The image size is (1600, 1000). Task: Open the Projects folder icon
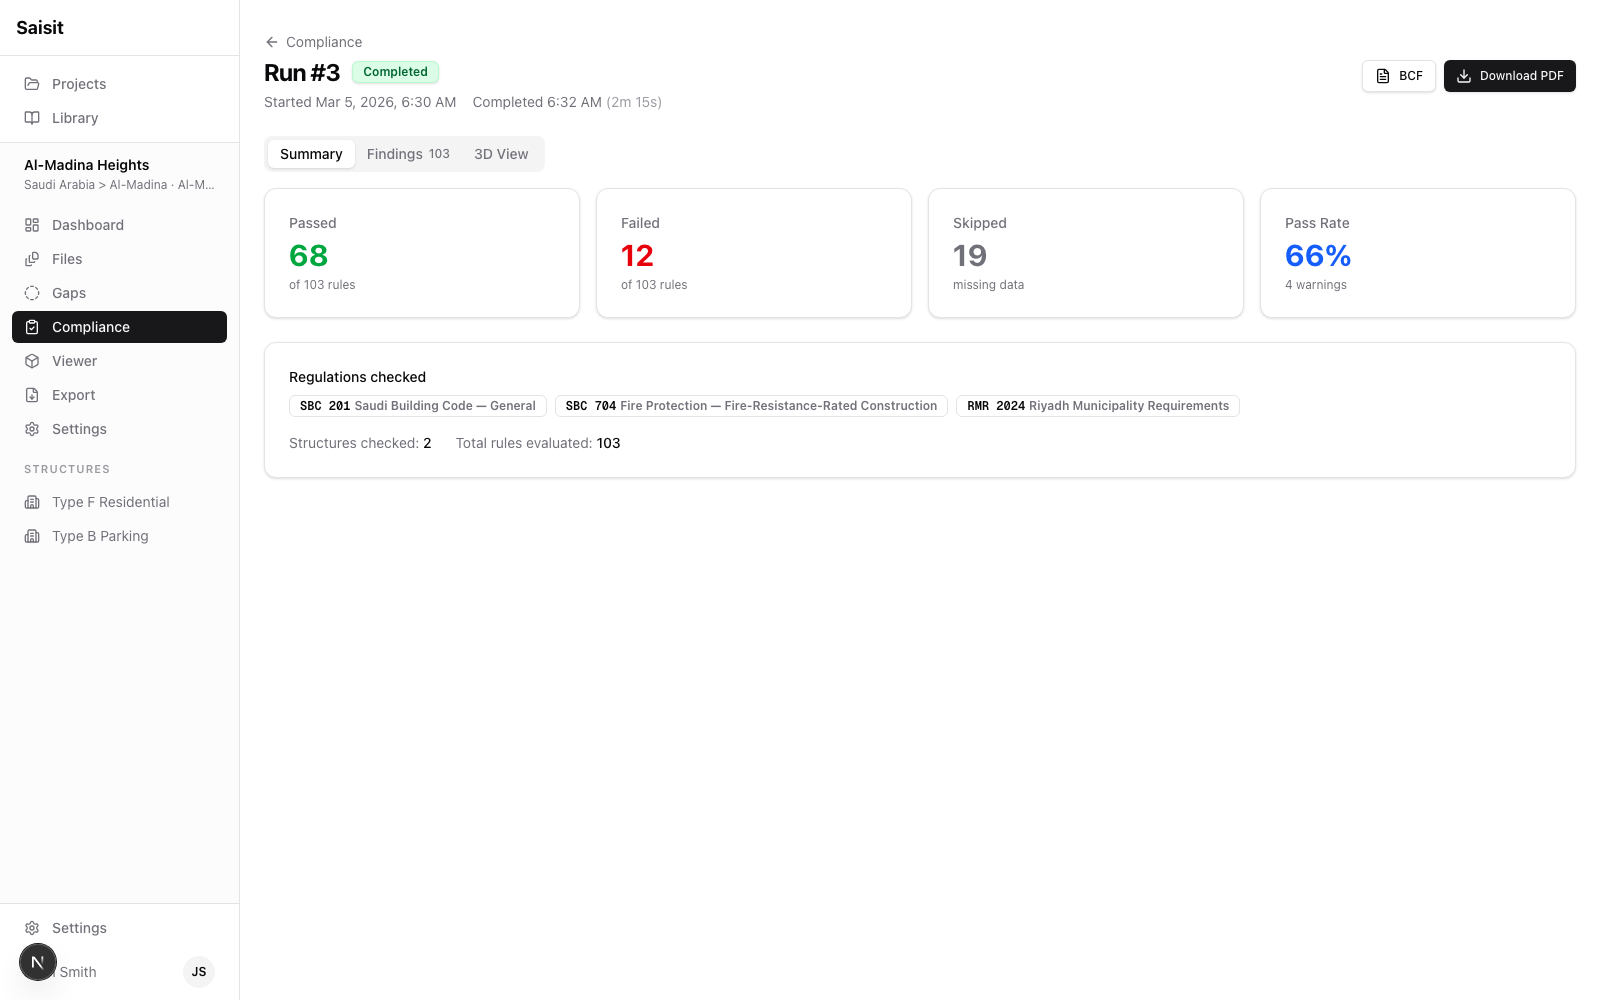[x=32, y=84]
